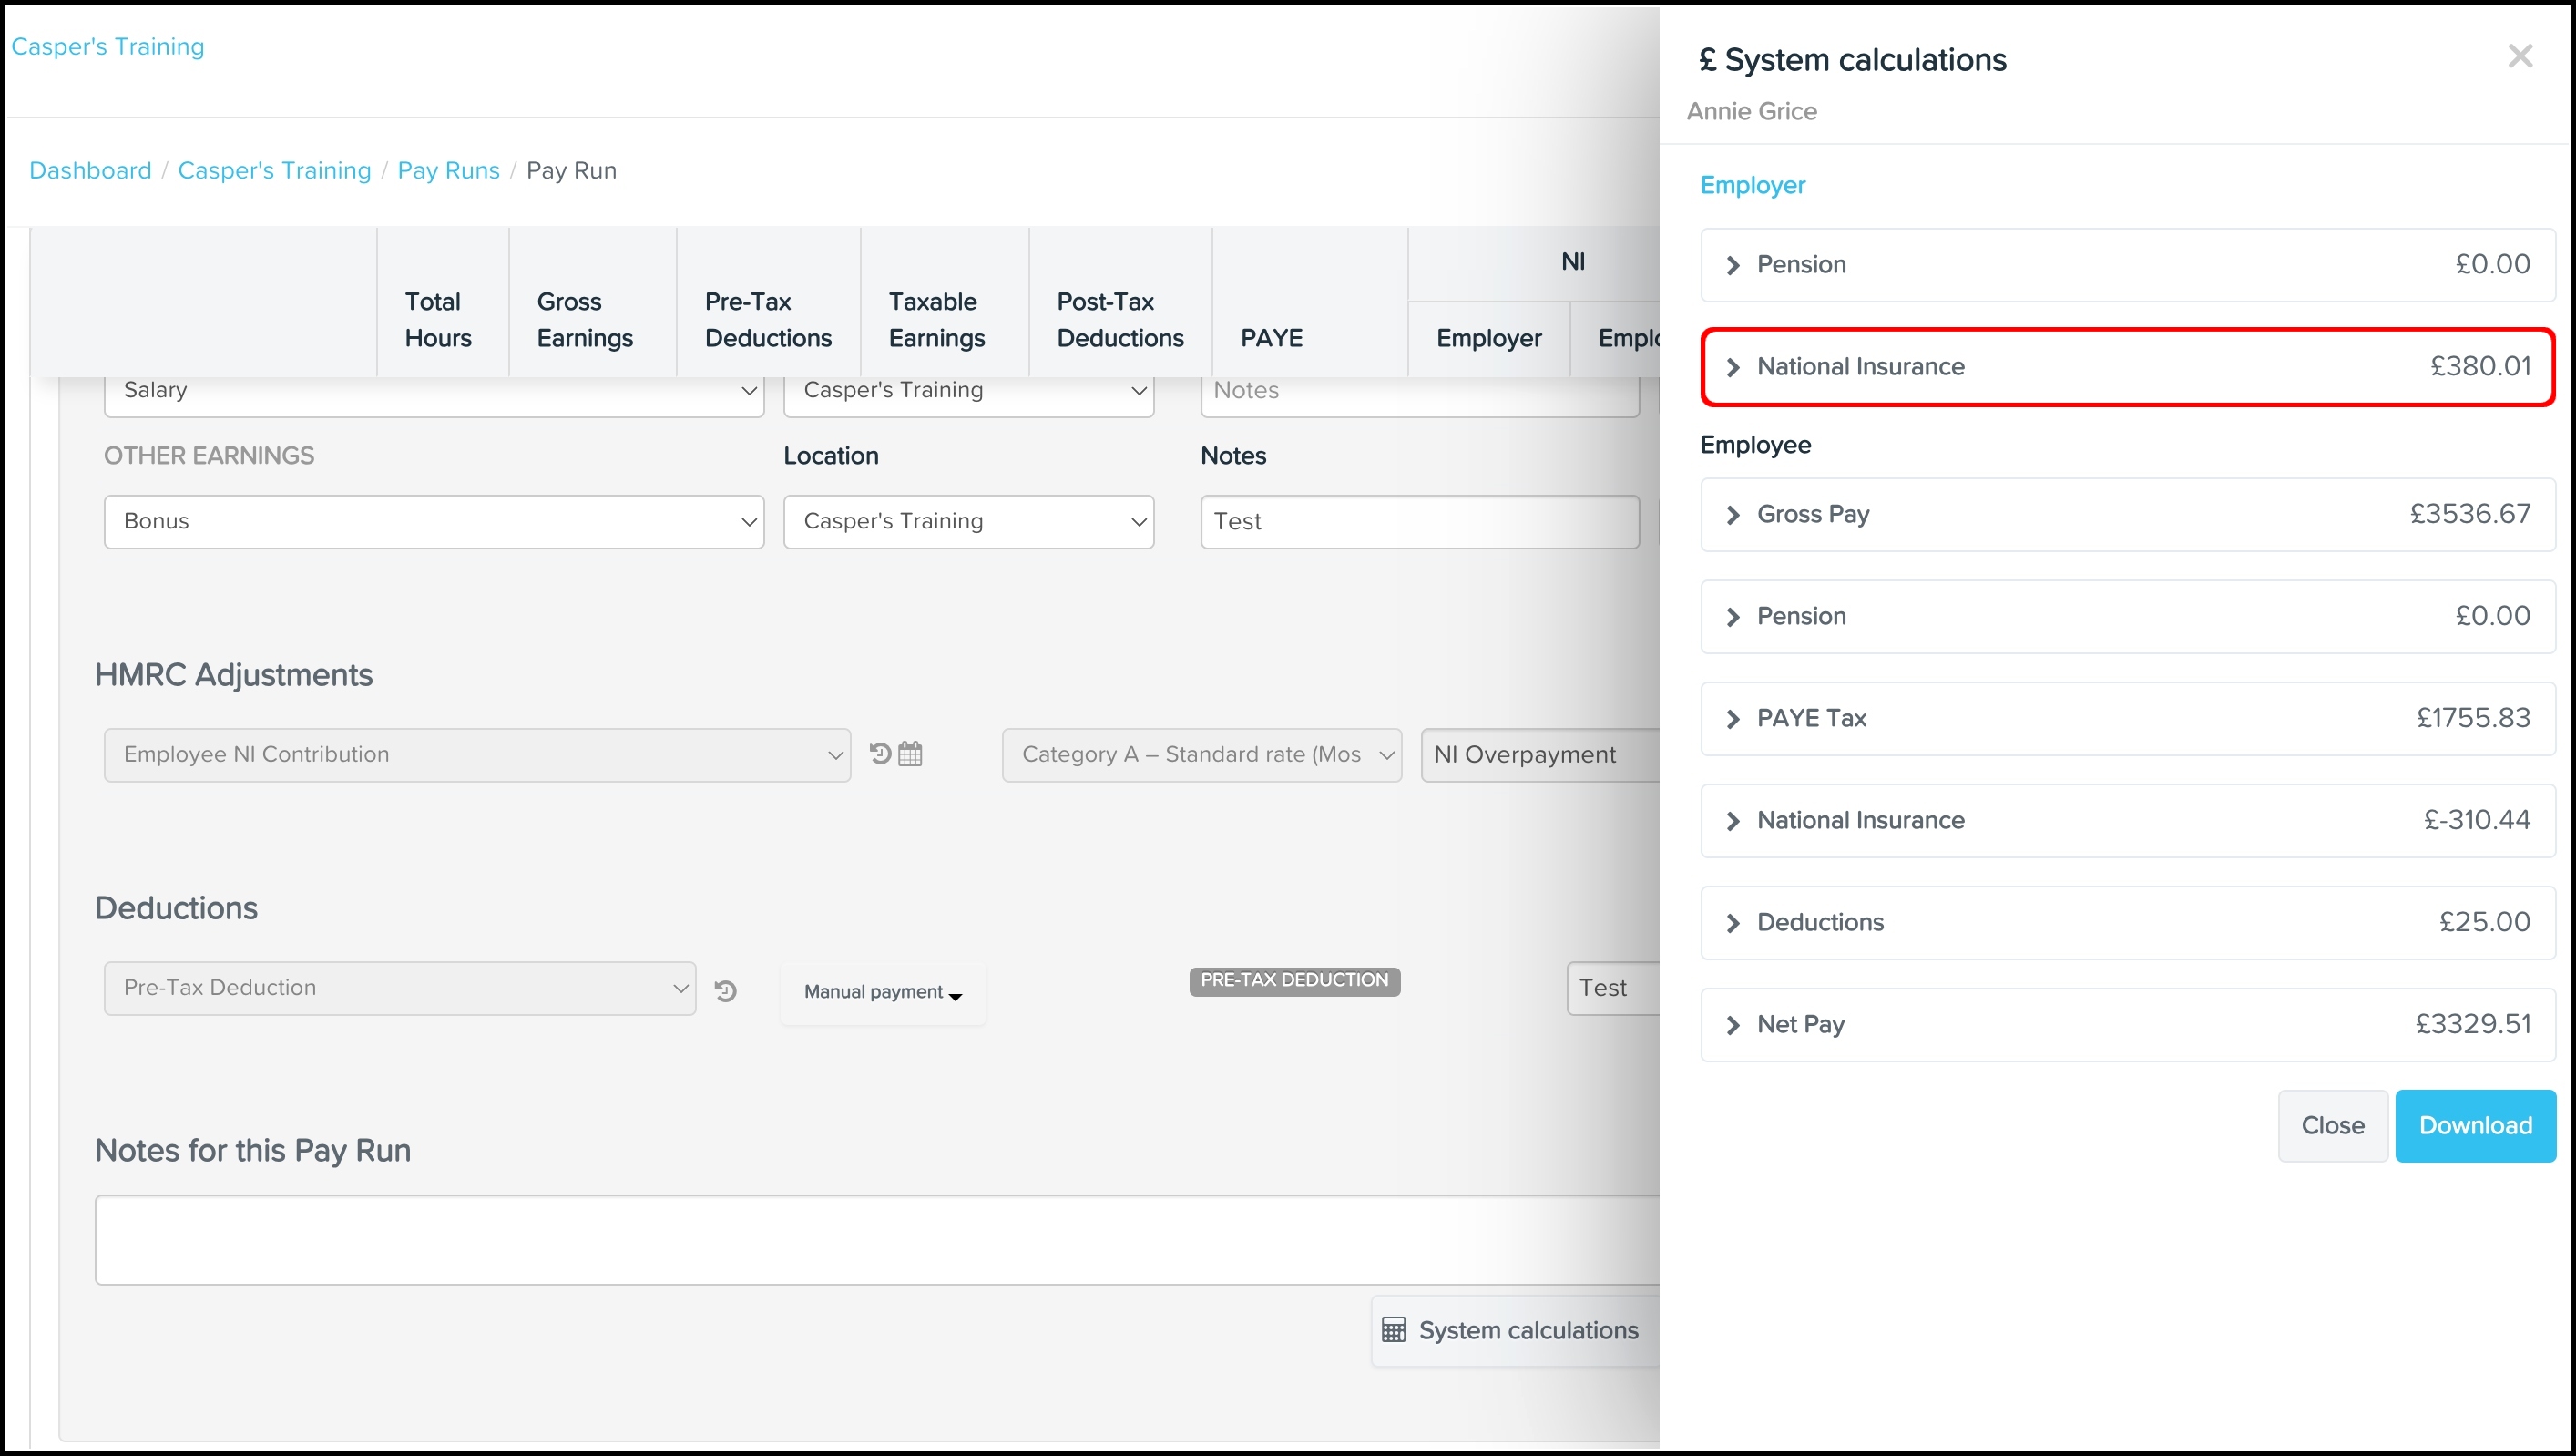Open the Employee NI Contribution dropdown

[477, 754]
